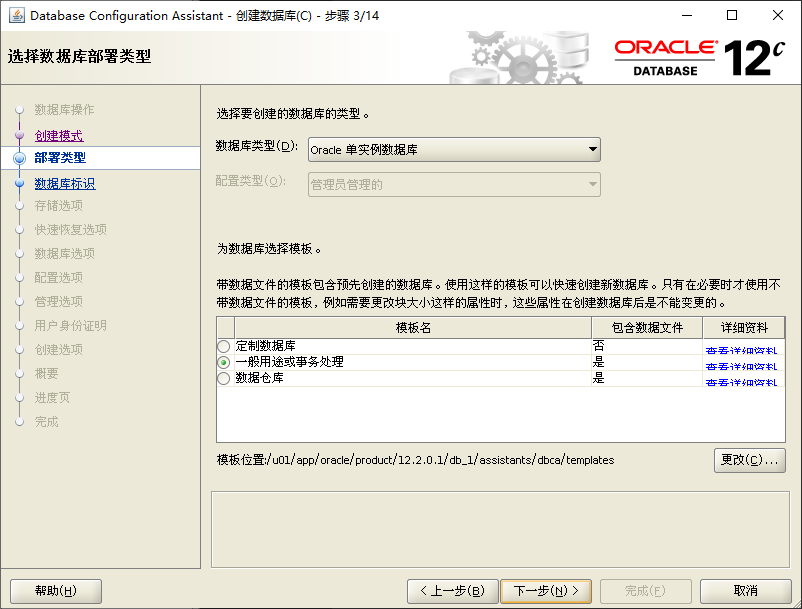Click 下一步(N) next button
The image size is (802, 609).
[x=546, y=591]
